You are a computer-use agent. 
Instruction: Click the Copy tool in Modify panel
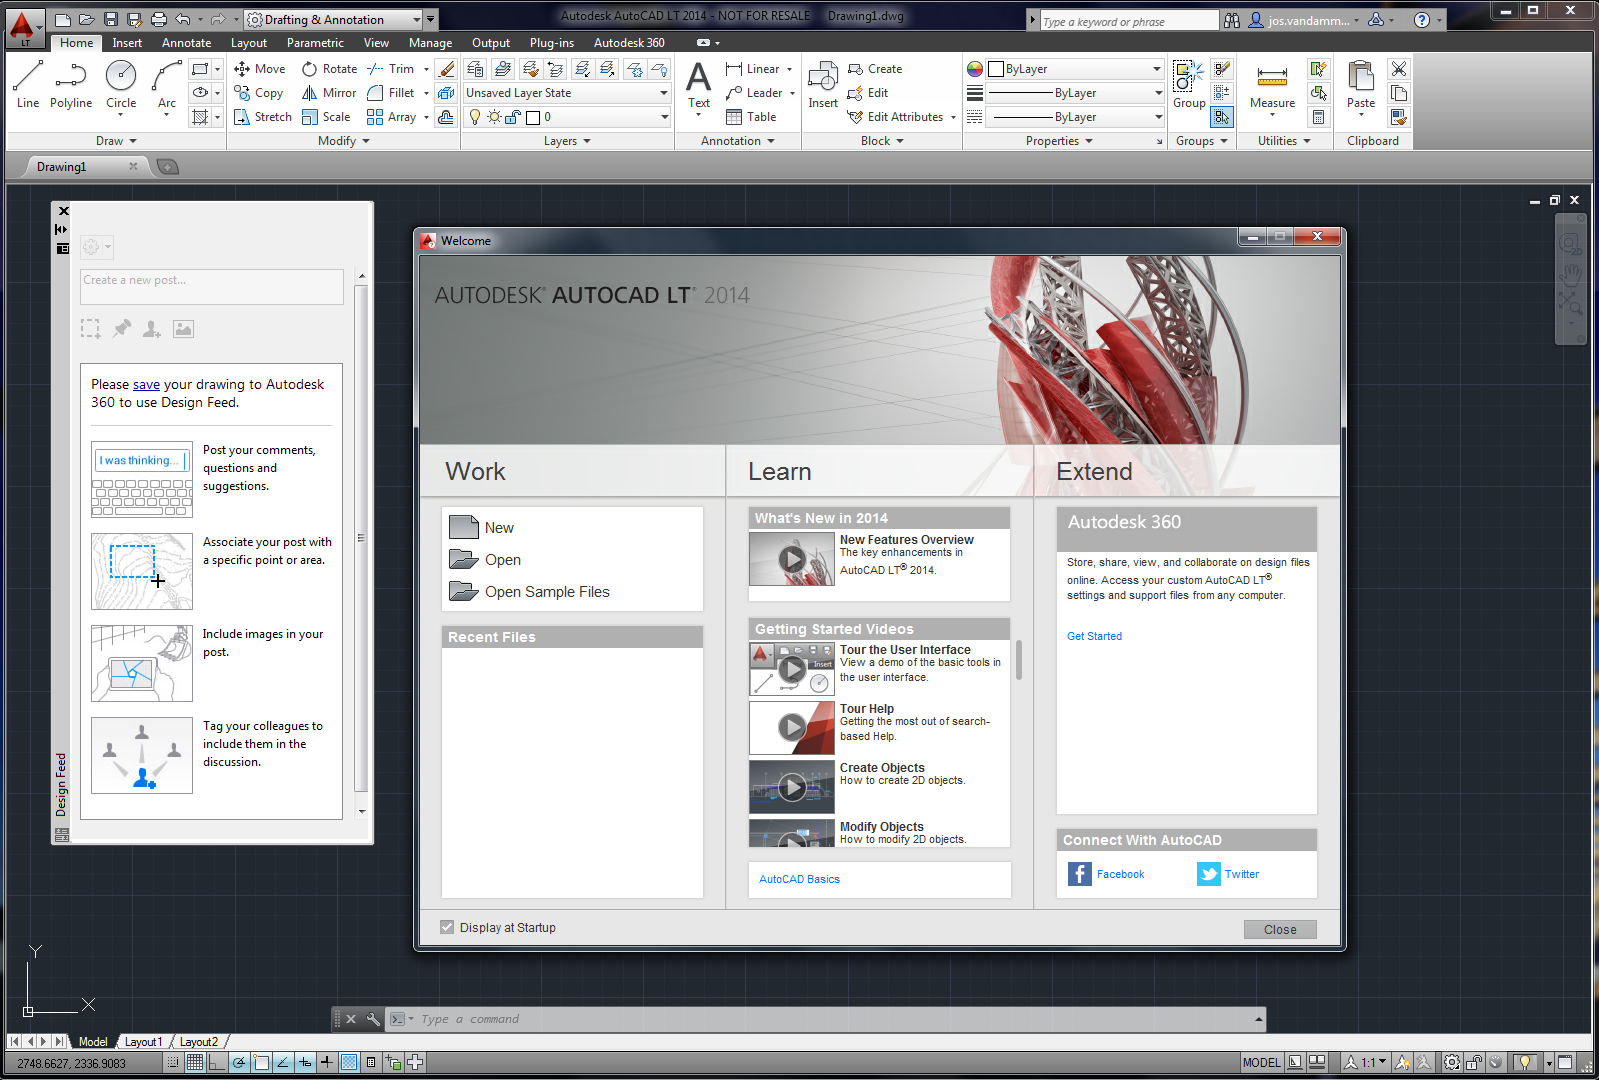(259, 93)
